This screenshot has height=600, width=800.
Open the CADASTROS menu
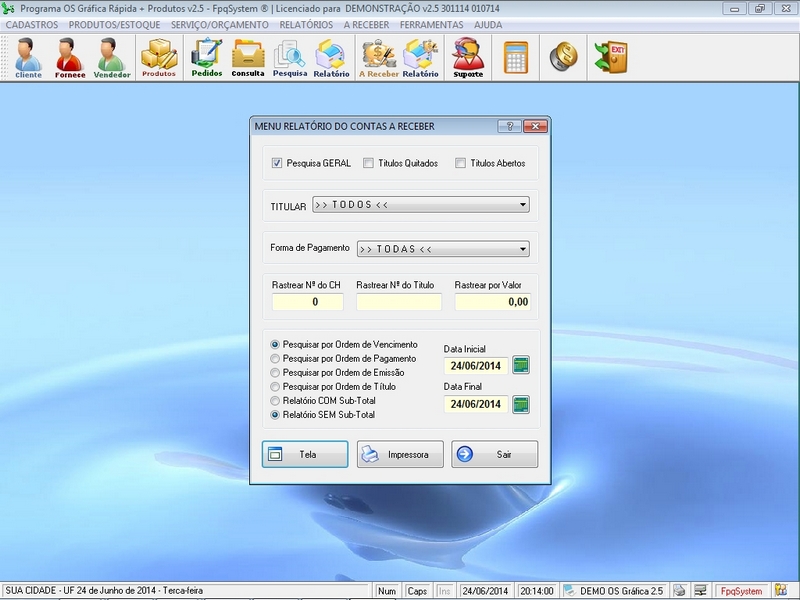(32, 24)
